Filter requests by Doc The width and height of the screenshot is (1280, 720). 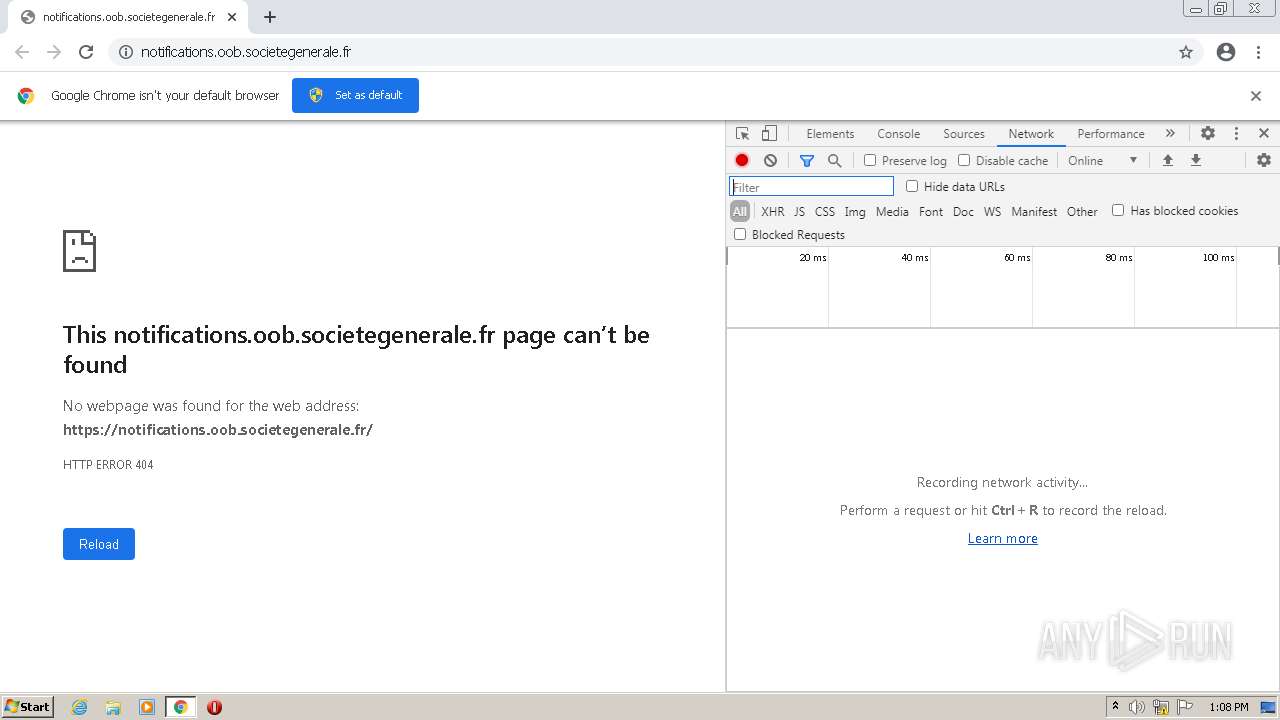(x=963, y=211)
